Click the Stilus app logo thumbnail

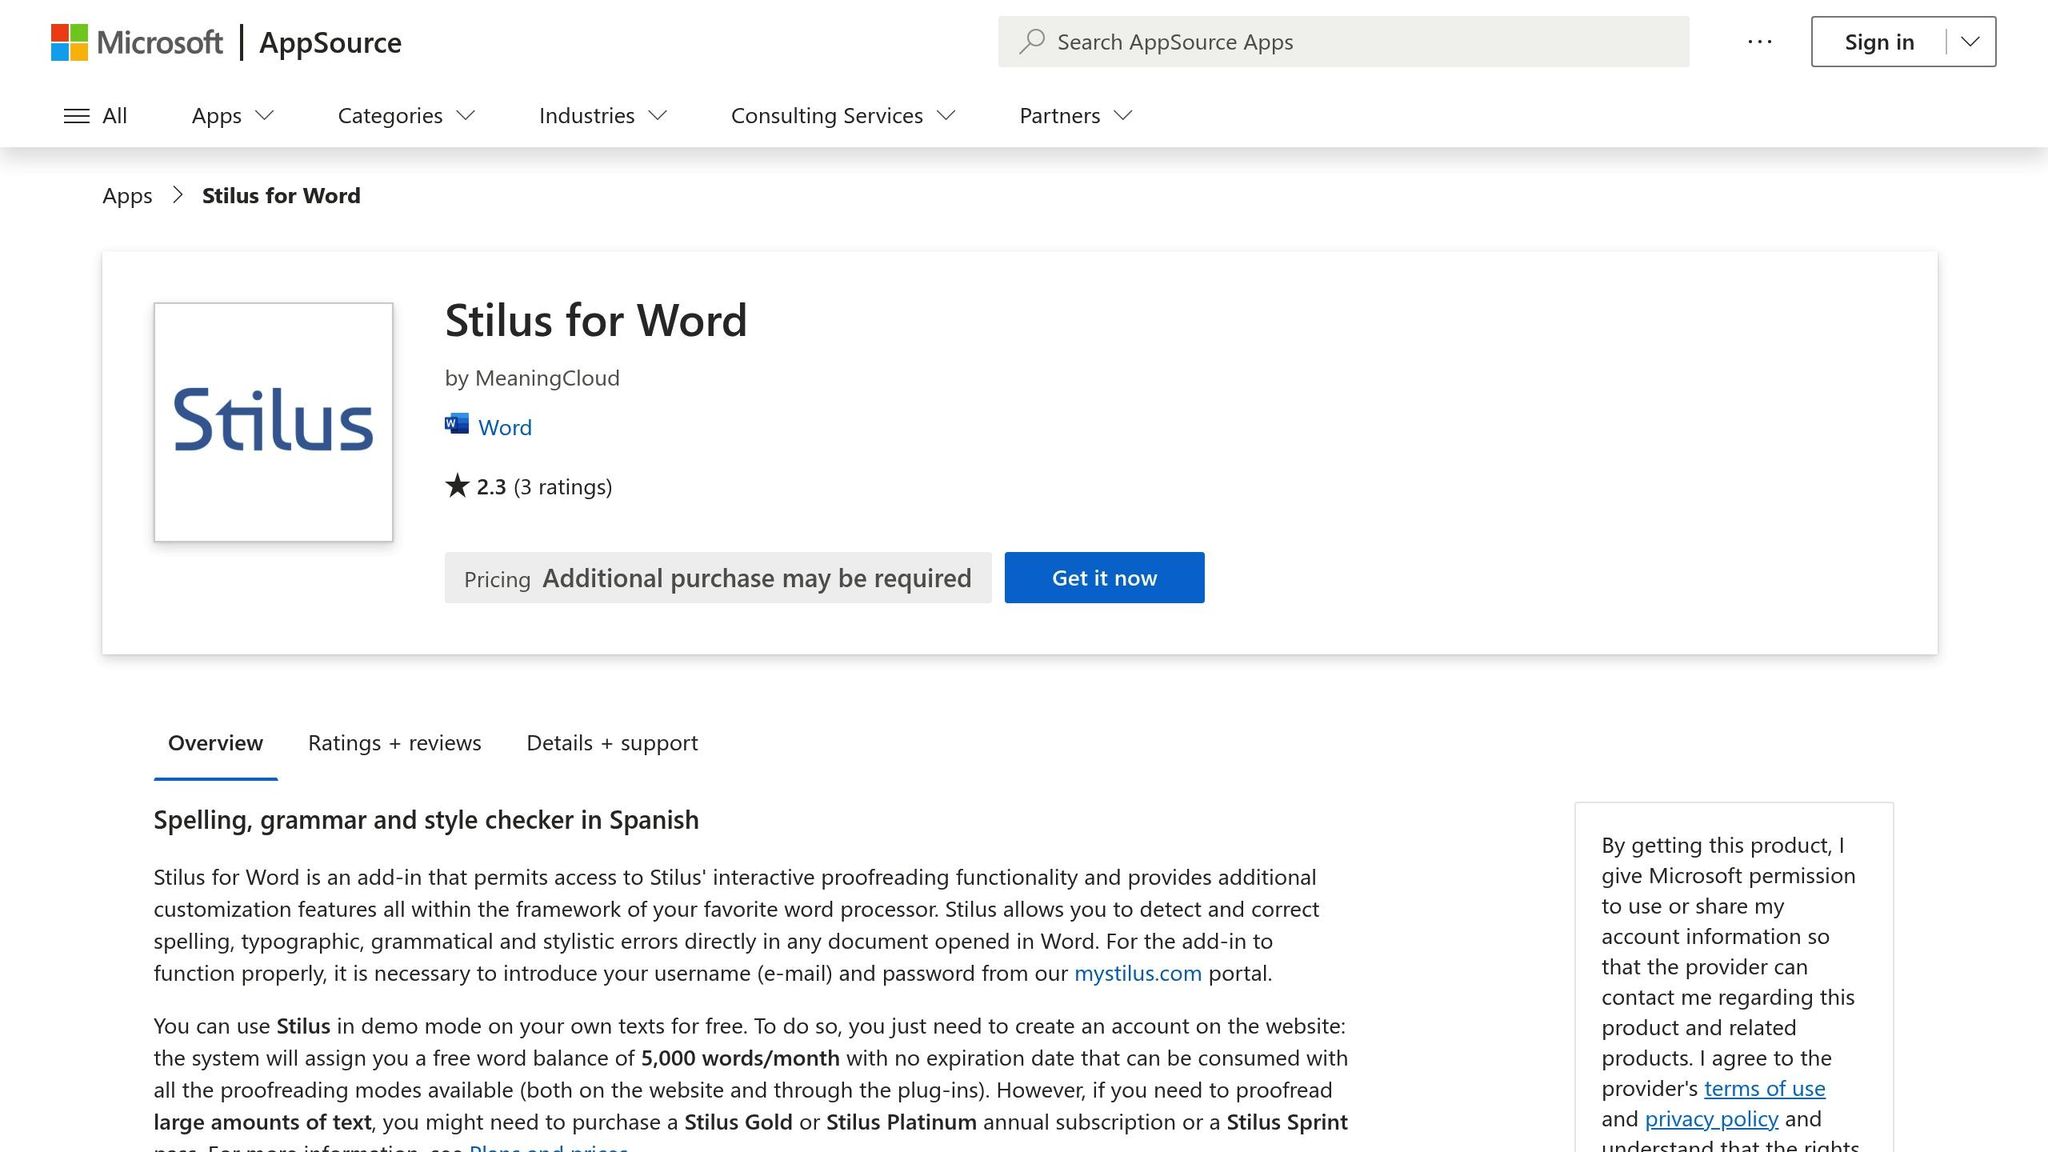coord(273,422)
